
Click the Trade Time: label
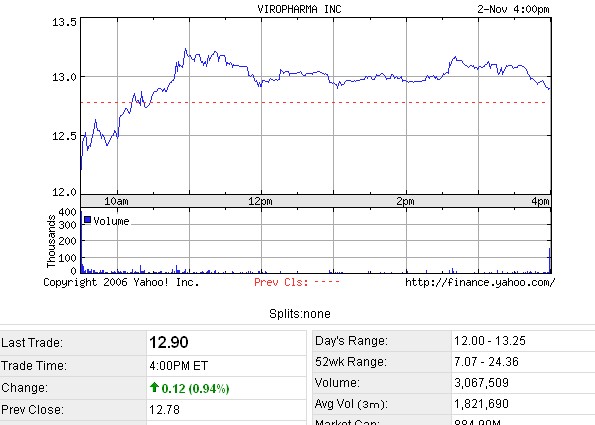34,366
